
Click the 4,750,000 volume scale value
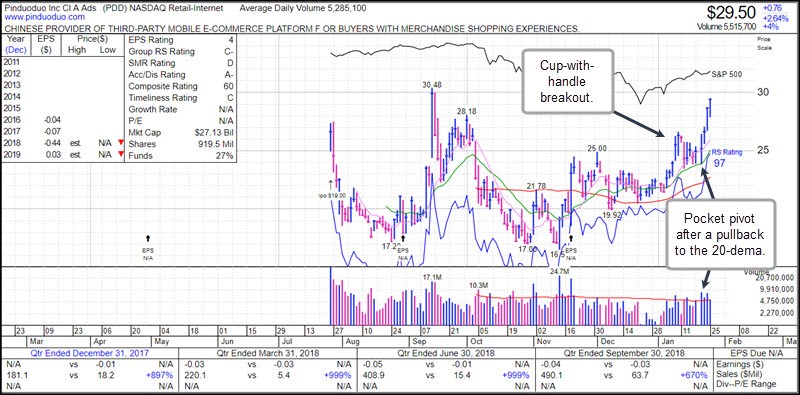[777, 301]
